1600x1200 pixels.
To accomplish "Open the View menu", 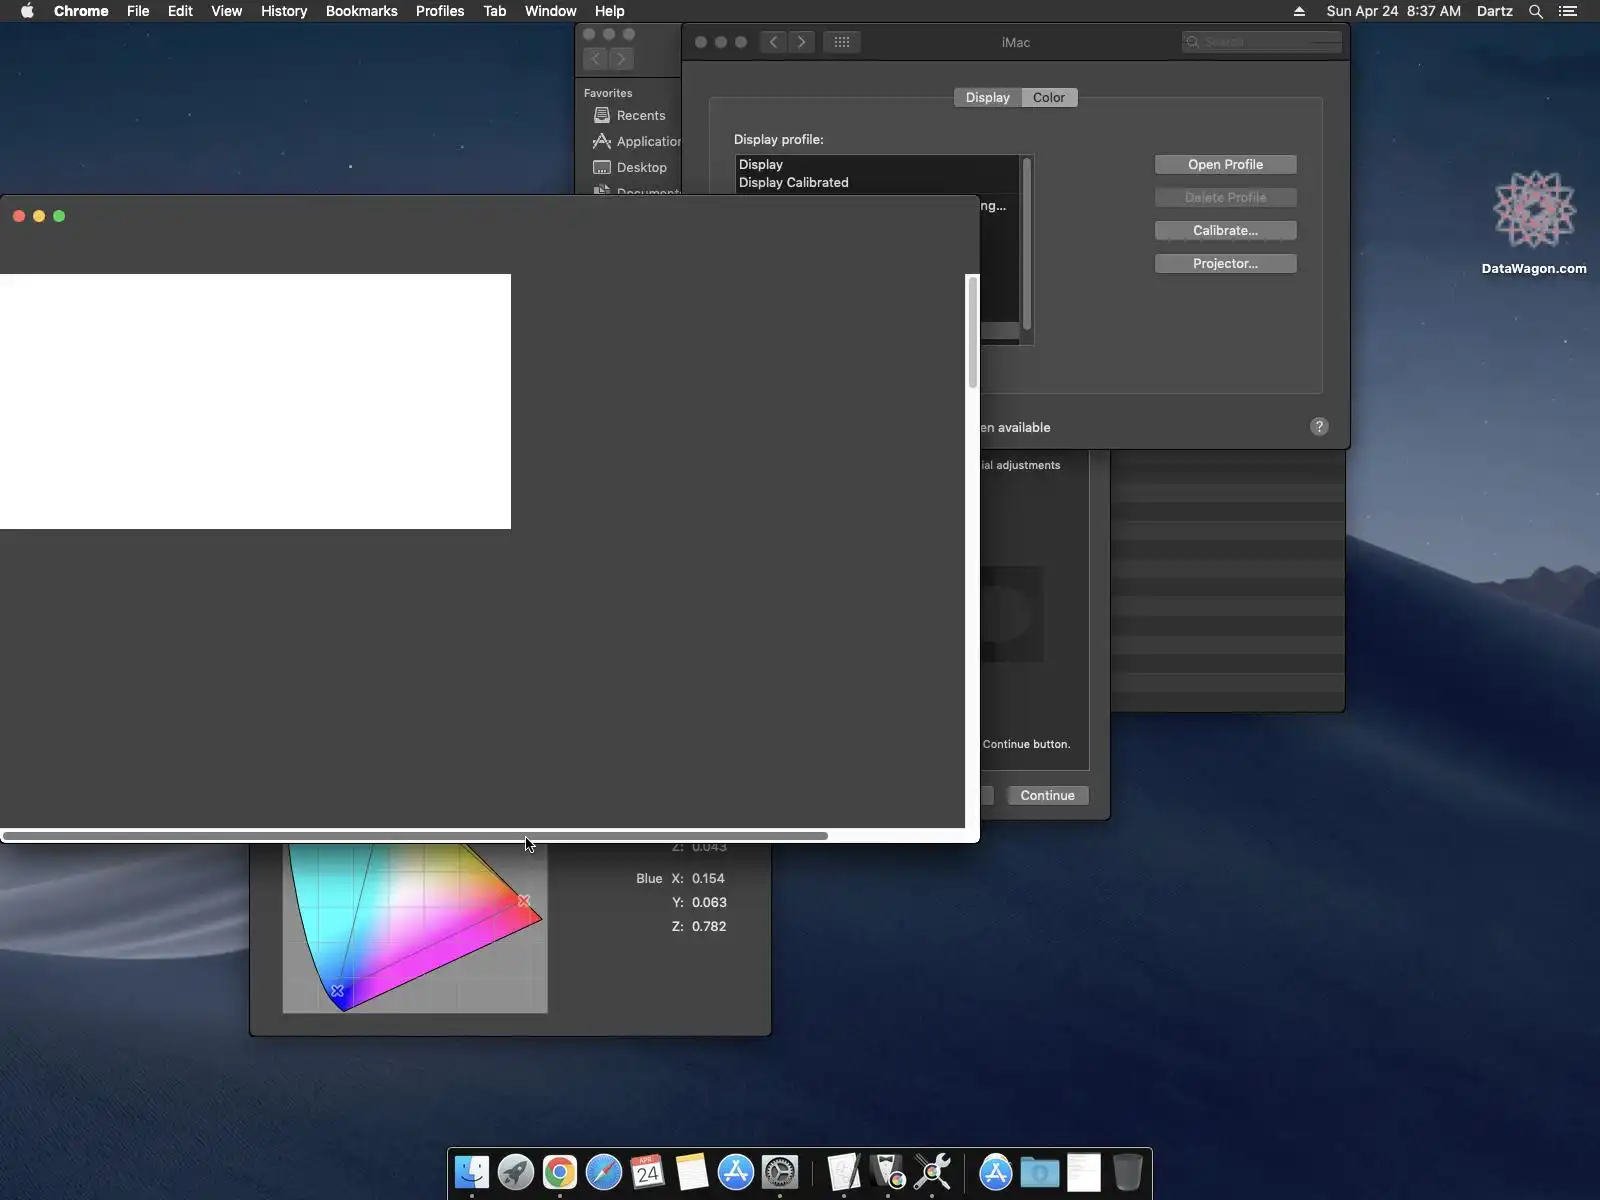I will pos(227,11).
